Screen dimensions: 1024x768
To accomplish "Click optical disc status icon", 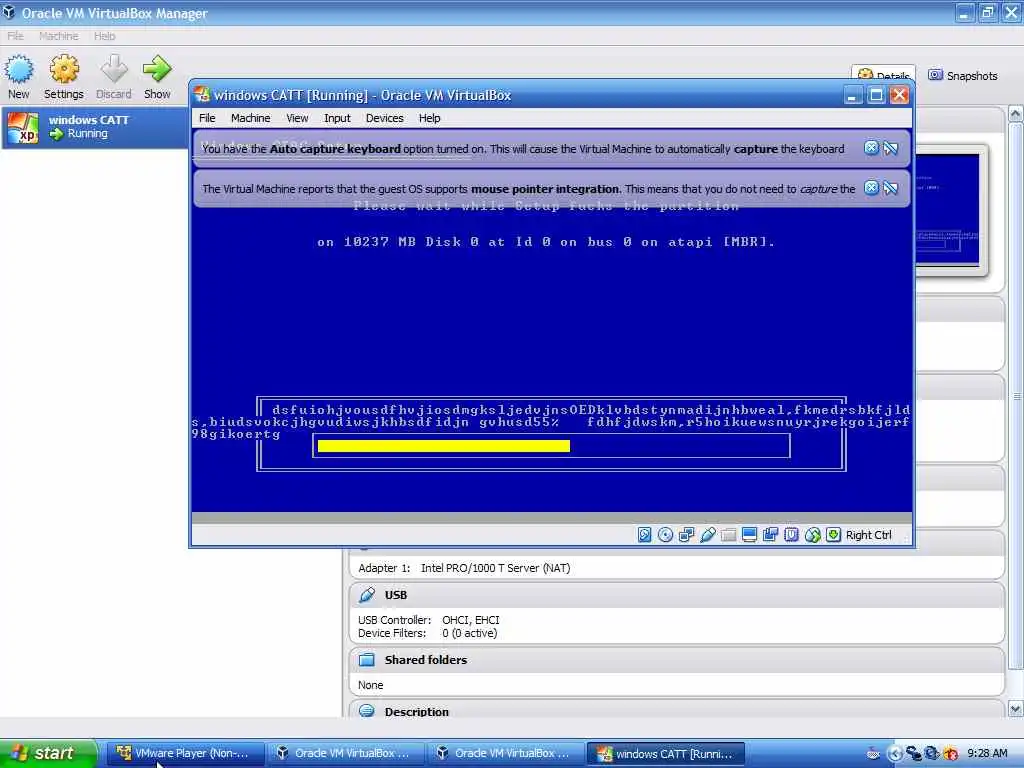I will pos(665,535).
